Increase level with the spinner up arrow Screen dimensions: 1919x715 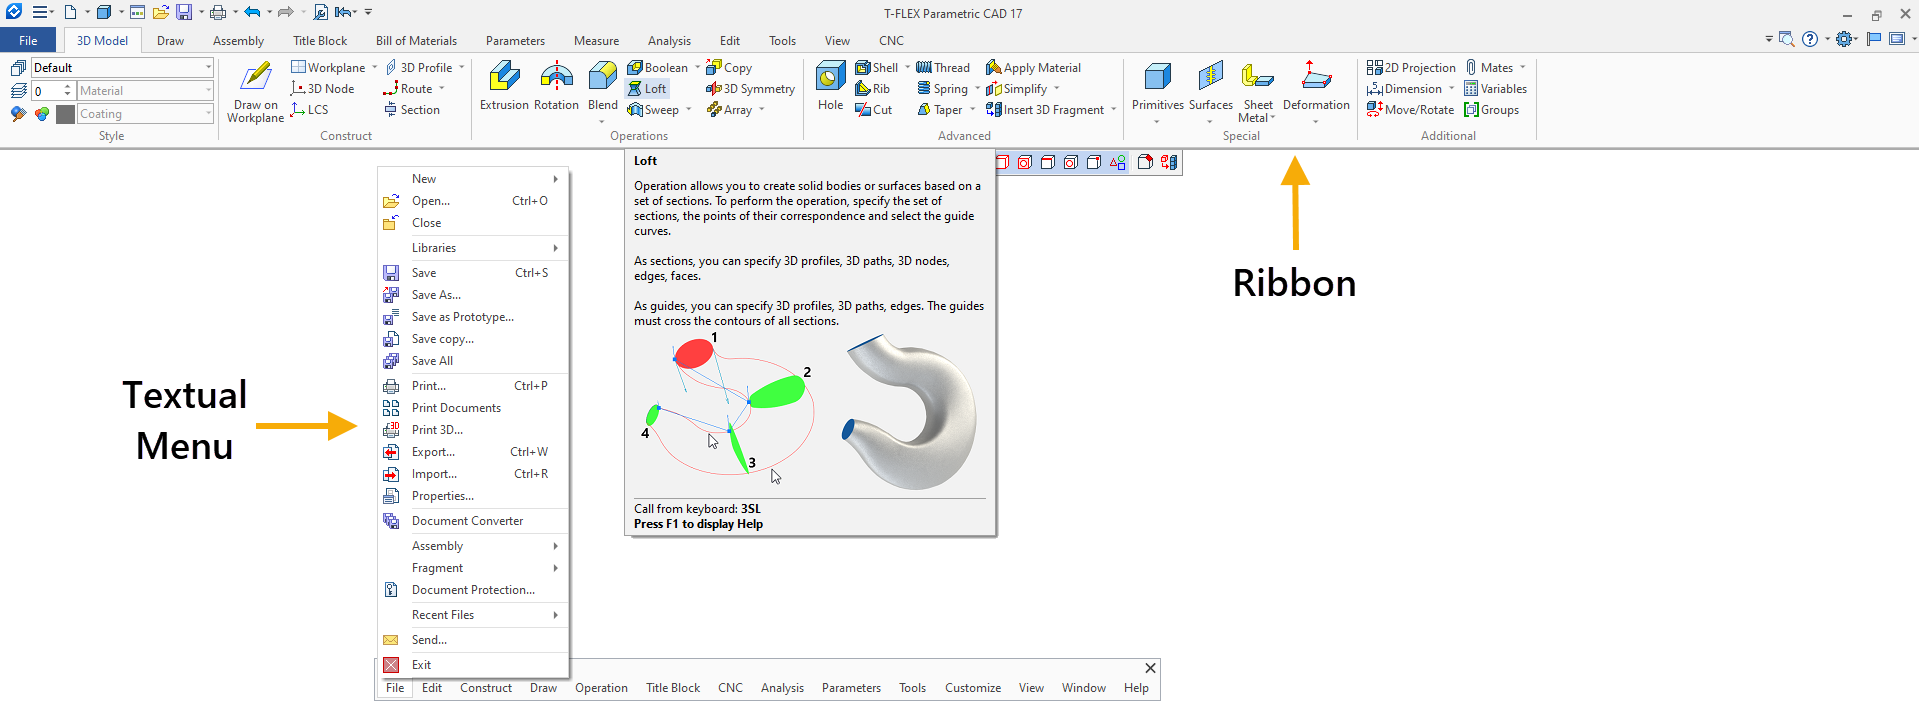click(x=68, y=87)
